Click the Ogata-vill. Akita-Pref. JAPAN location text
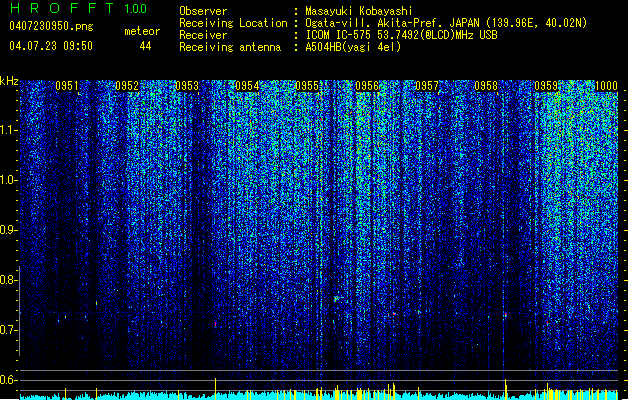The image size is (629, 400). click(446, 23)
